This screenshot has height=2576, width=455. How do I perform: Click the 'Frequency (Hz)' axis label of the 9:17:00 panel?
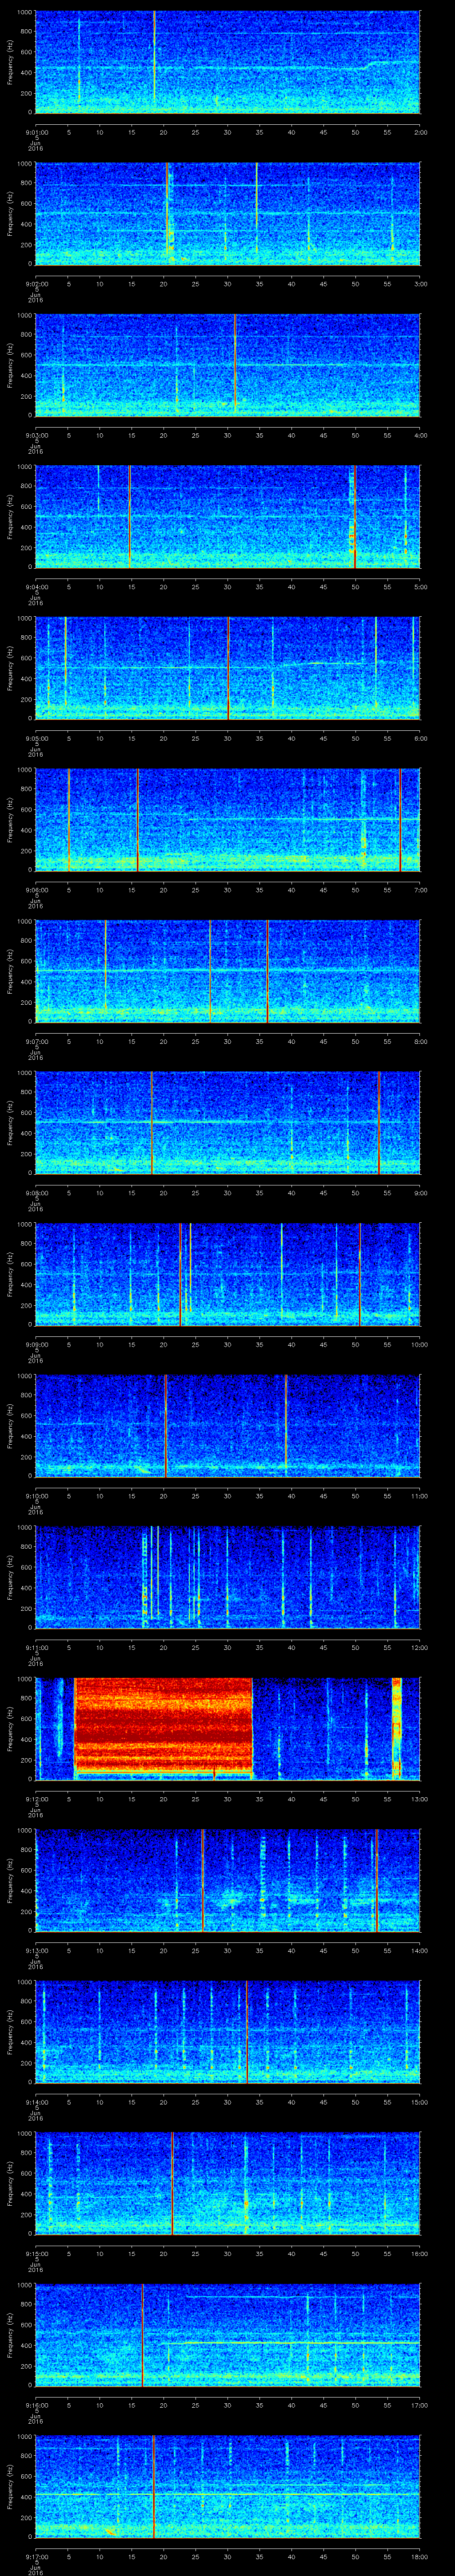point(10,2486)
